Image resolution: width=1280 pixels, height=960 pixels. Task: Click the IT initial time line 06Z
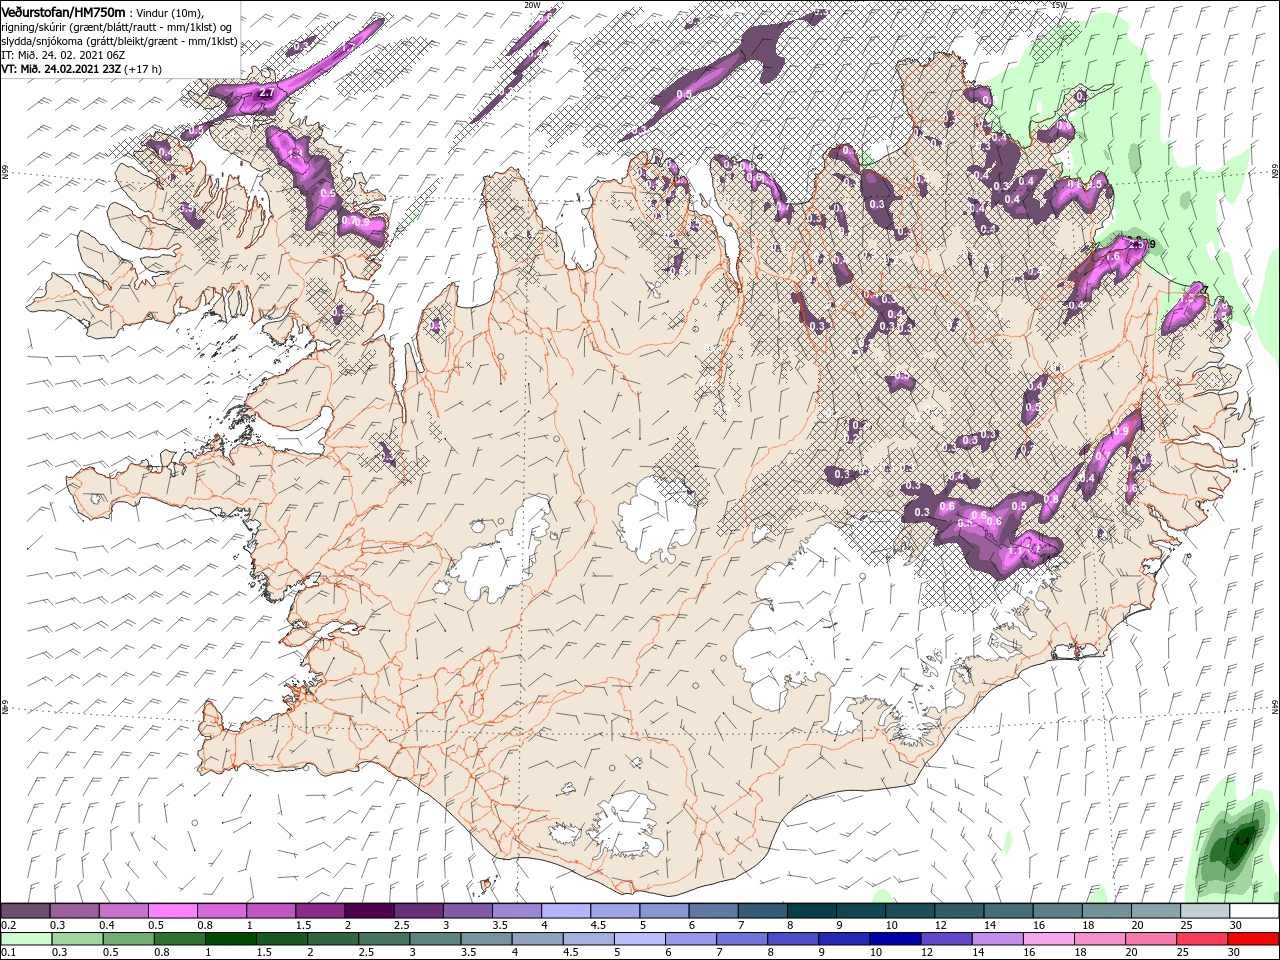[61, 55]
